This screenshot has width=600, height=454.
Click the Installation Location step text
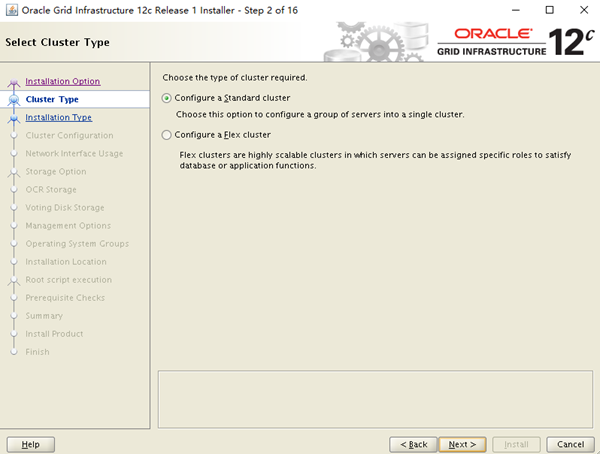click(x=66, y=261)
